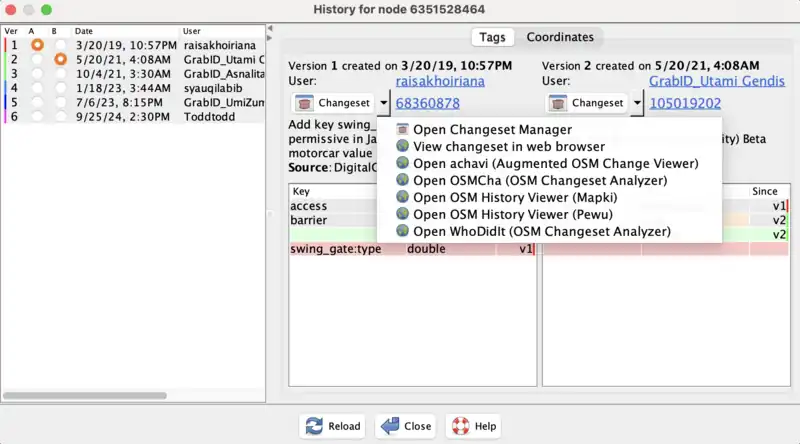The image size is (800, 444).
Task: Click globe icon for Open WhoDidIt
Action: coord(403,231)
